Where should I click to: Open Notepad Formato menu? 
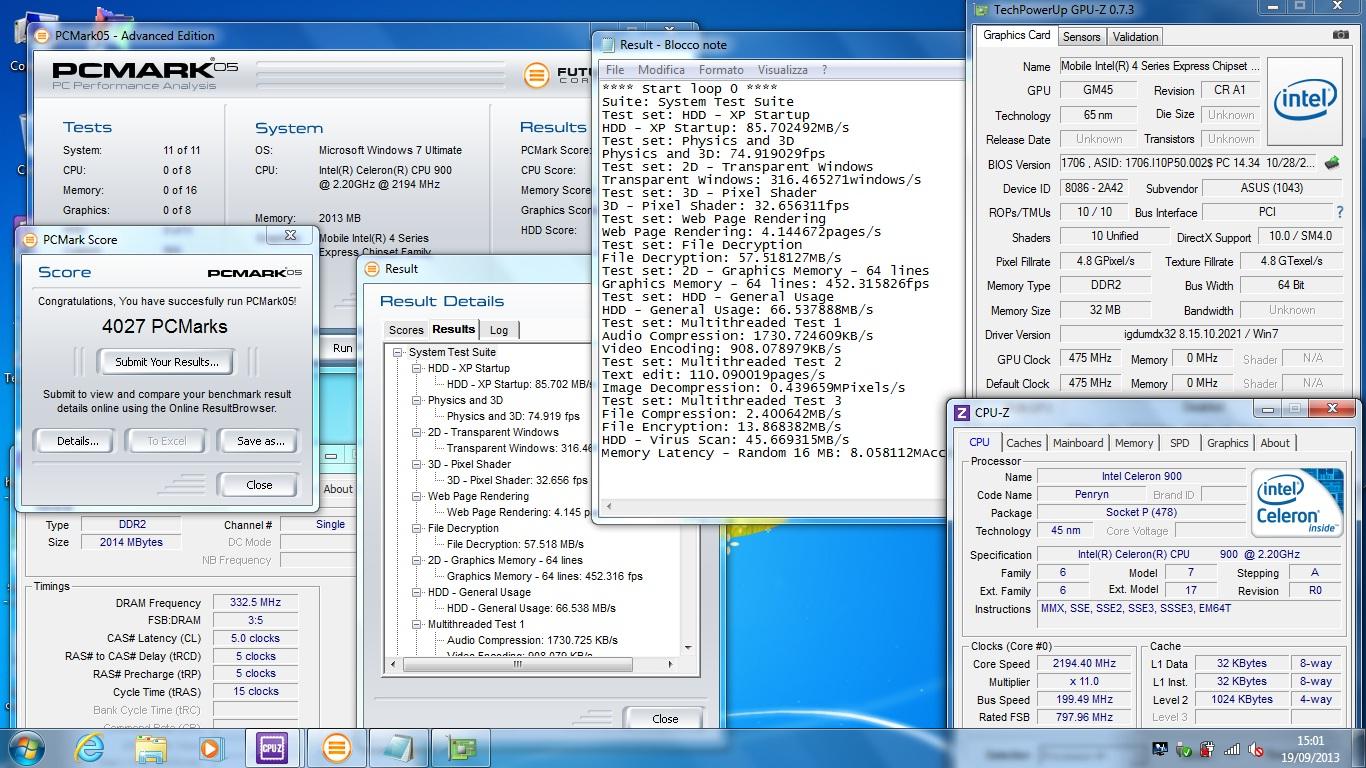721,70
